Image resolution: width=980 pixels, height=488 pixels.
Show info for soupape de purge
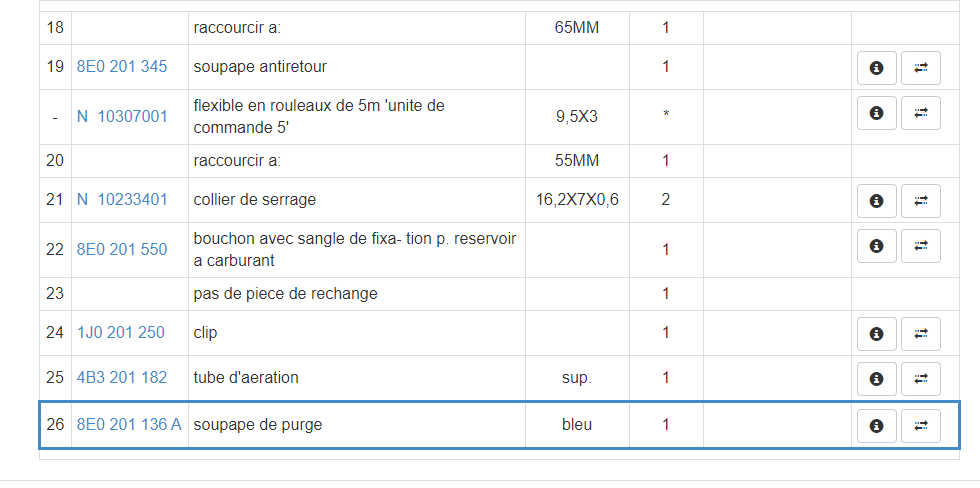tap(877, 426)
